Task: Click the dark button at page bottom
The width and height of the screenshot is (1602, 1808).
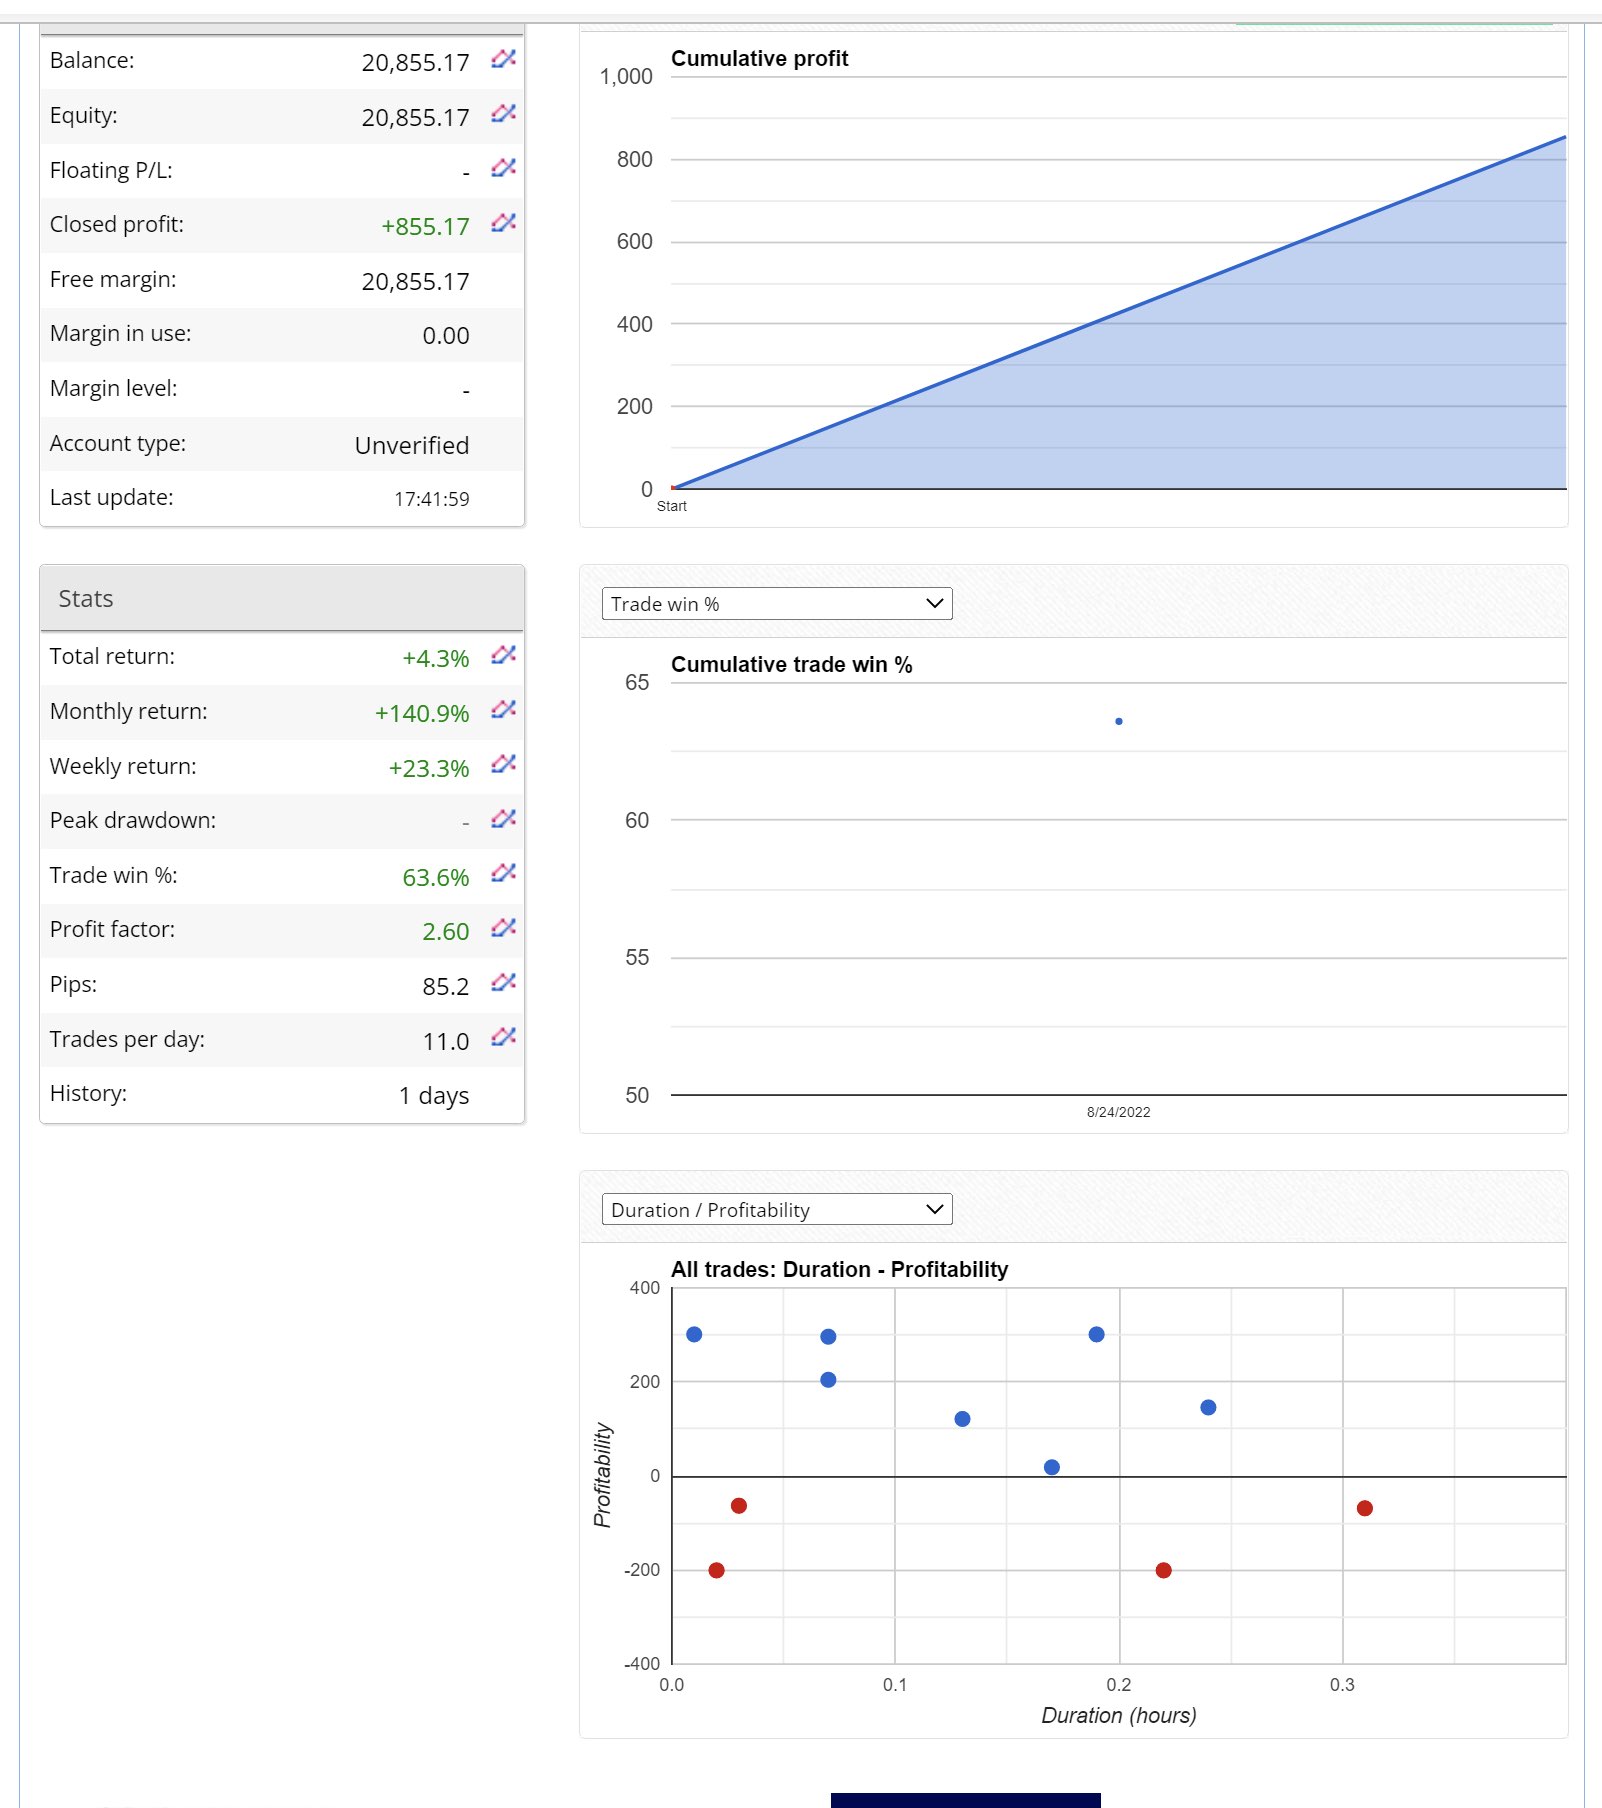Action: (x=965, y=1800)
